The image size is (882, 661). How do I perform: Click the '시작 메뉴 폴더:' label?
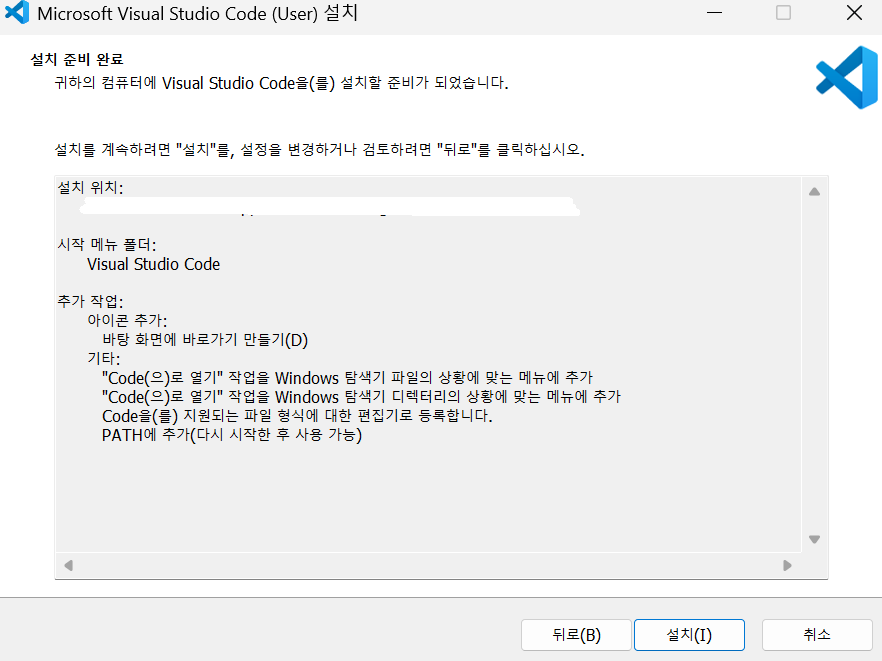tap(107, 244)
